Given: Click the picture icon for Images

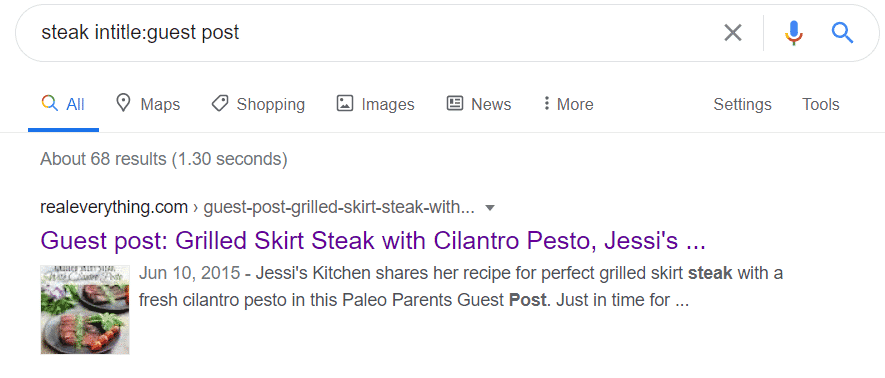Looking at the screenshot, I should click(x=345, y=104).
